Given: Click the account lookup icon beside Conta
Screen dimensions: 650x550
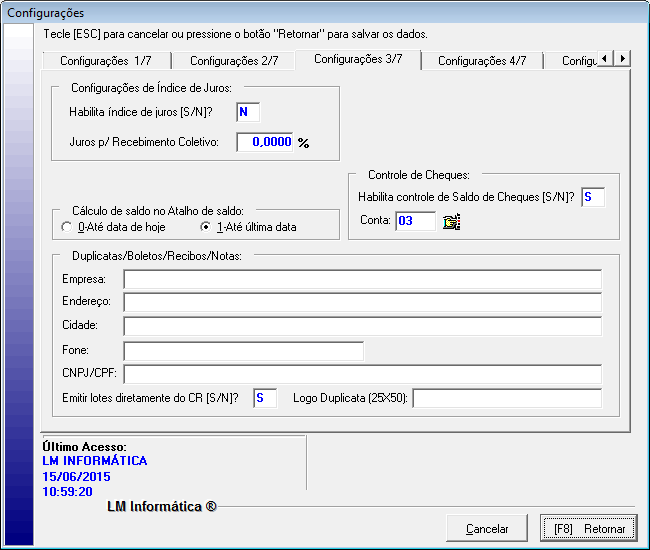Looking at the screenshot, I should coord(451,222).
